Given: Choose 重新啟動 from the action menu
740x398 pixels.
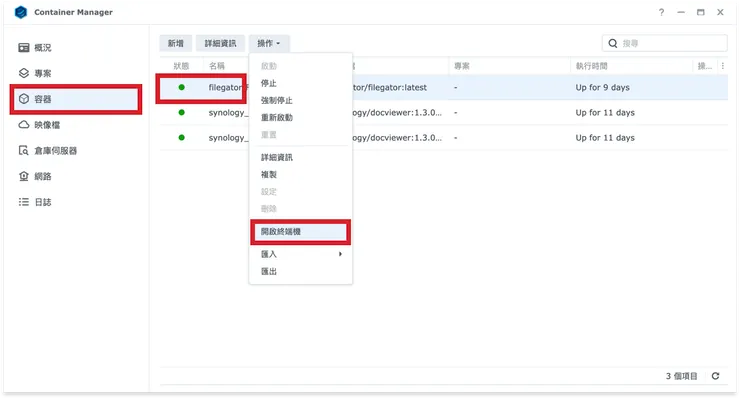Looking at the screenshot, I should [x=301, y=118].
